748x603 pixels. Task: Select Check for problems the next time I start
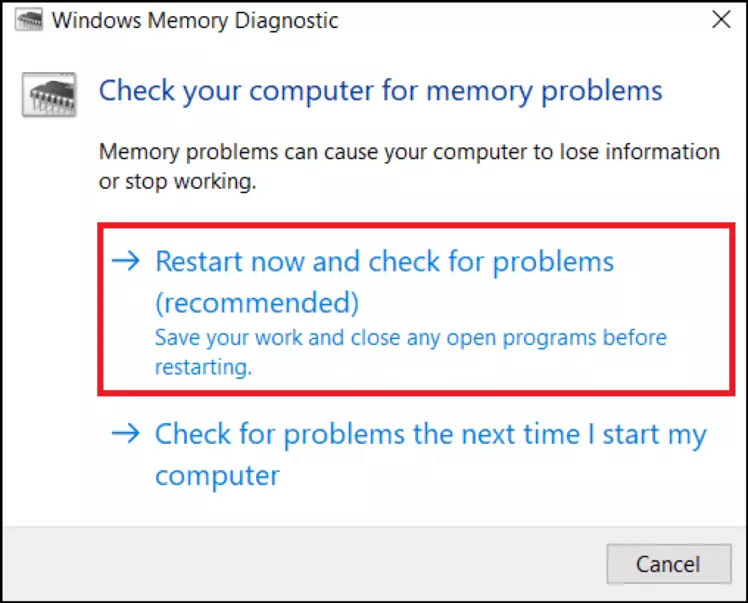(x=430, y=436)
